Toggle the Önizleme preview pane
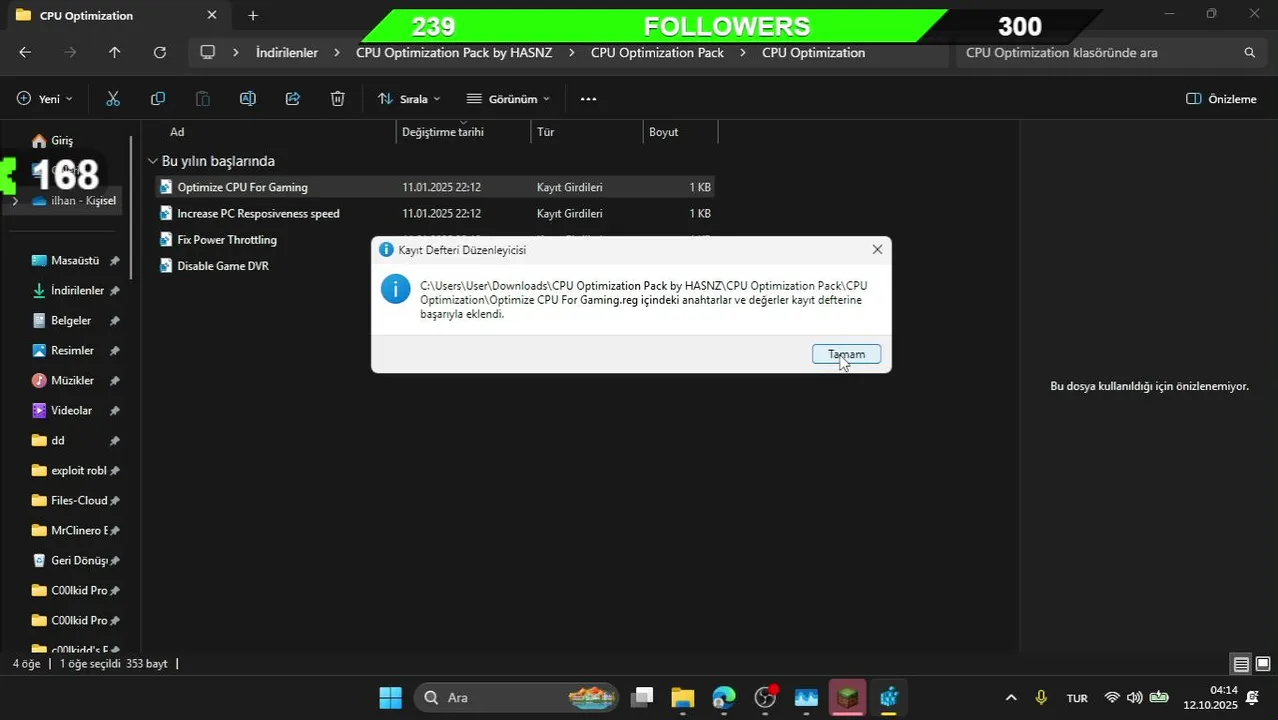 [1221, 99]
